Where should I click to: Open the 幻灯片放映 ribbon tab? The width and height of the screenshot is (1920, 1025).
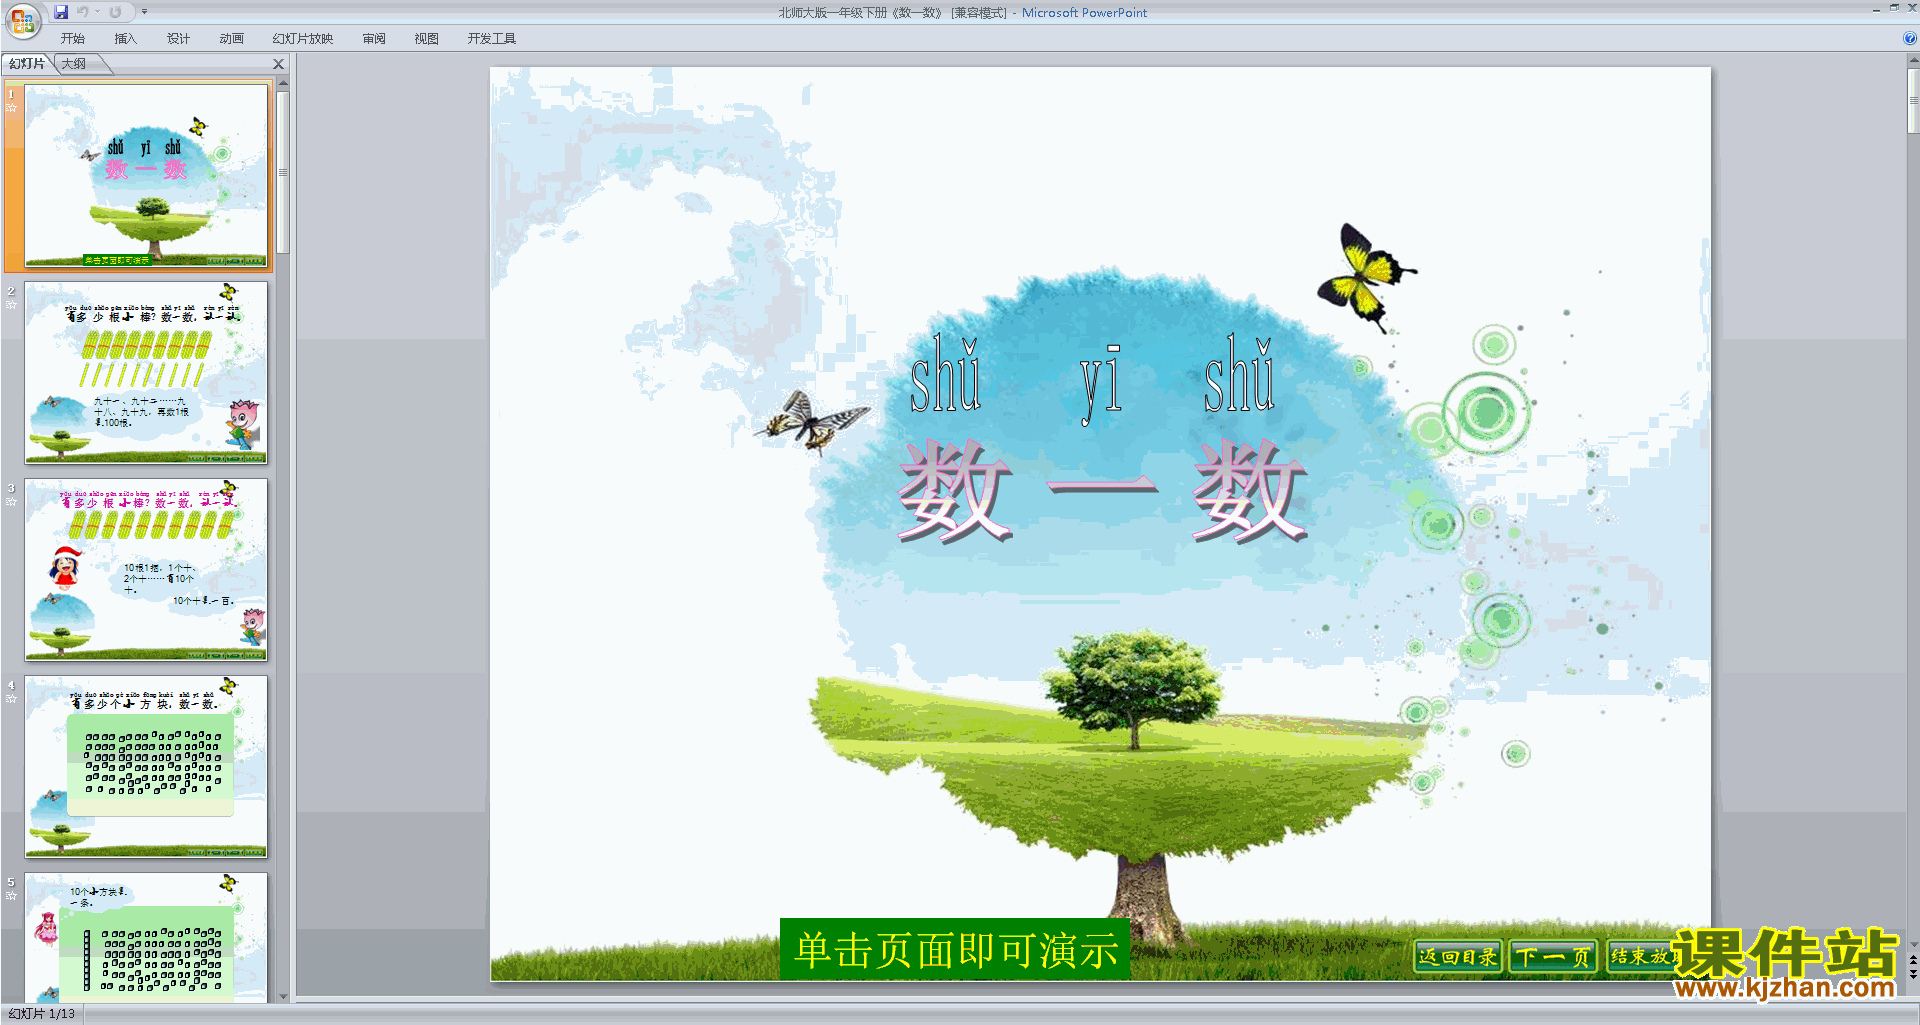click(303, 39)
